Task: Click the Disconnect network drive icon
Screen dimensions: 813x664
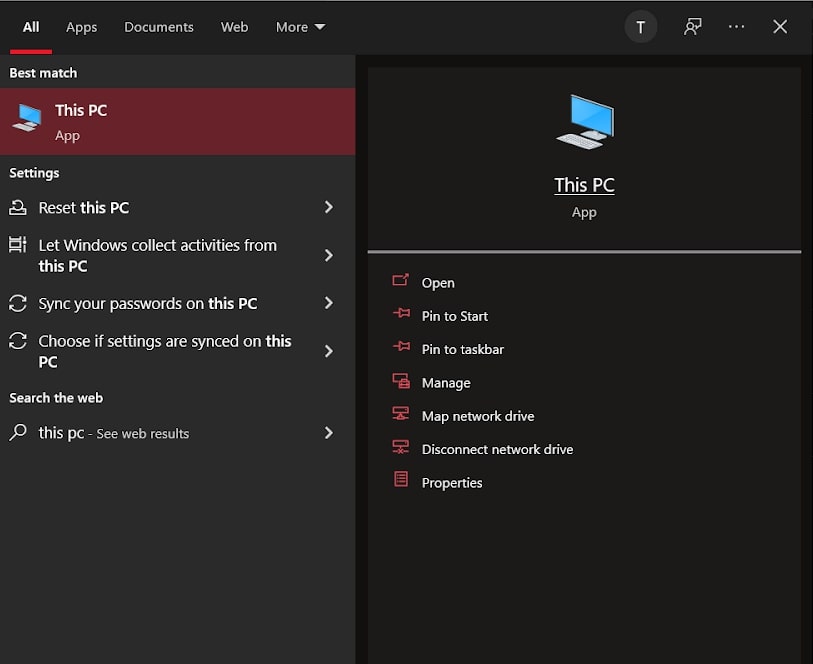Action: pos(401,447)
